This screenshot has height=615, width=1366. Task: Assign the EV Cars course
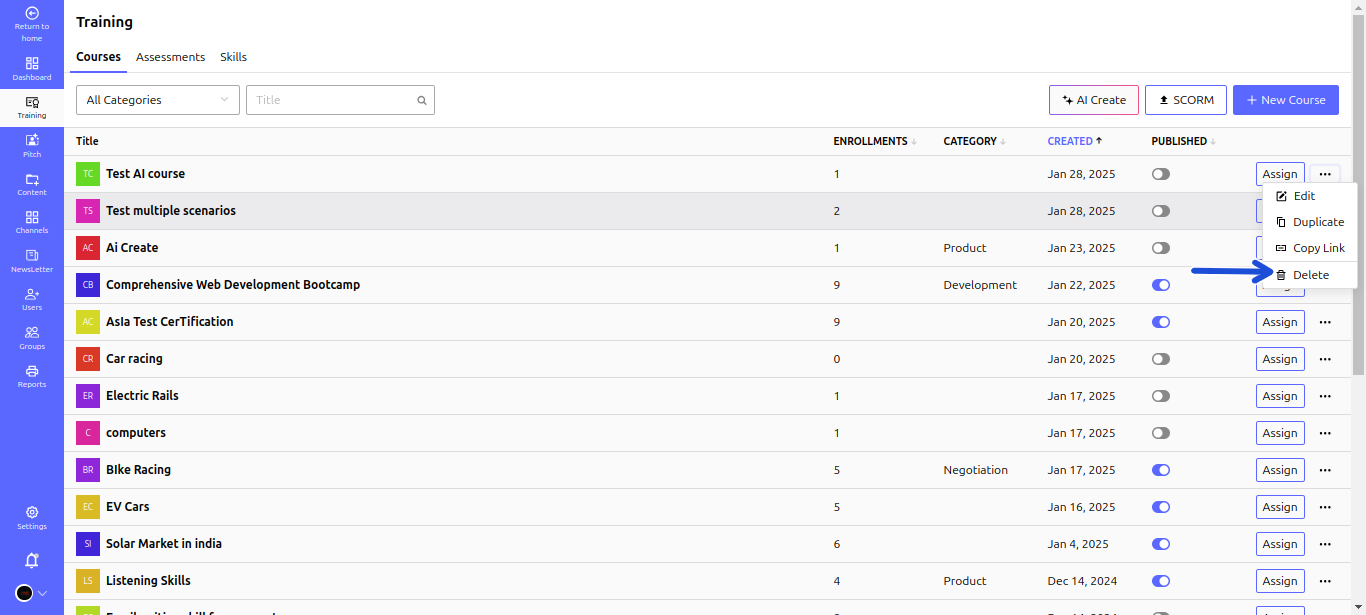[1279, 507]
